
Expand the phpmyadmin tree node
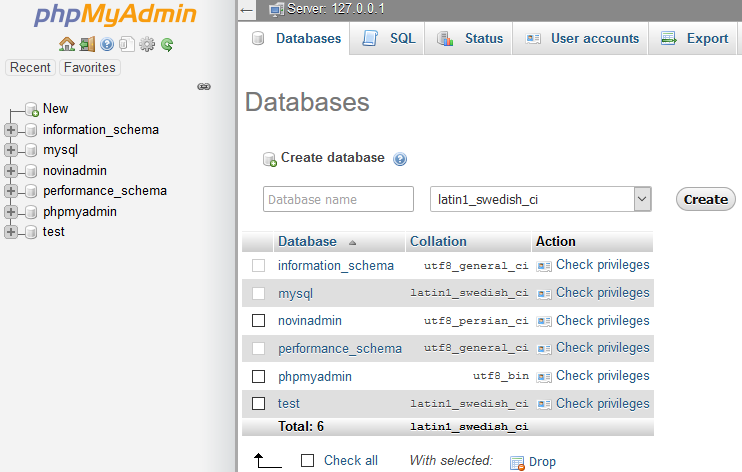pyautogui.click(x=11, y=212)
